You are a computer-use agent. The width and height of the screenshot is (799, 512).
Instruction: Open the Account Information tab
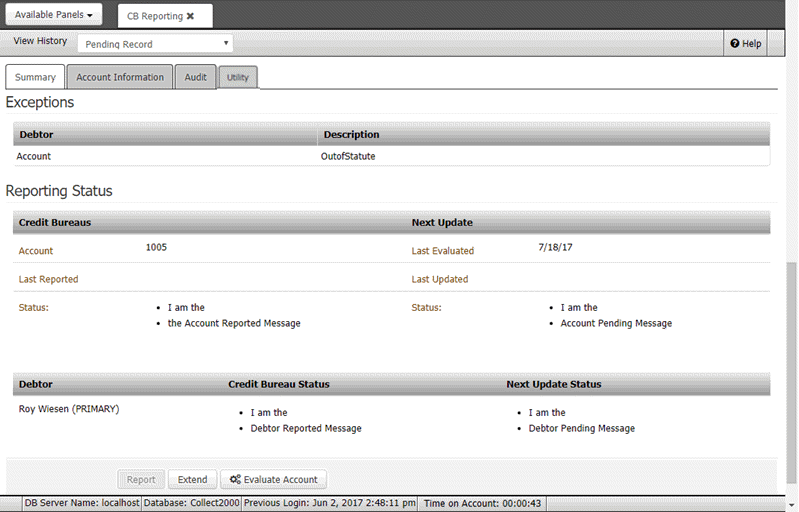(x=120, y=77)
